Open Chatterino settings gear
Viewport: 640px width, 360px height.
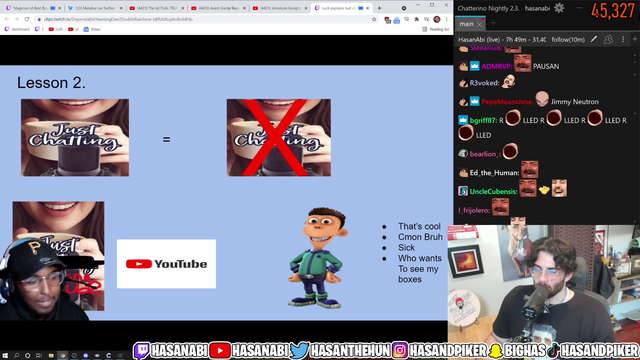coord(559,8)
